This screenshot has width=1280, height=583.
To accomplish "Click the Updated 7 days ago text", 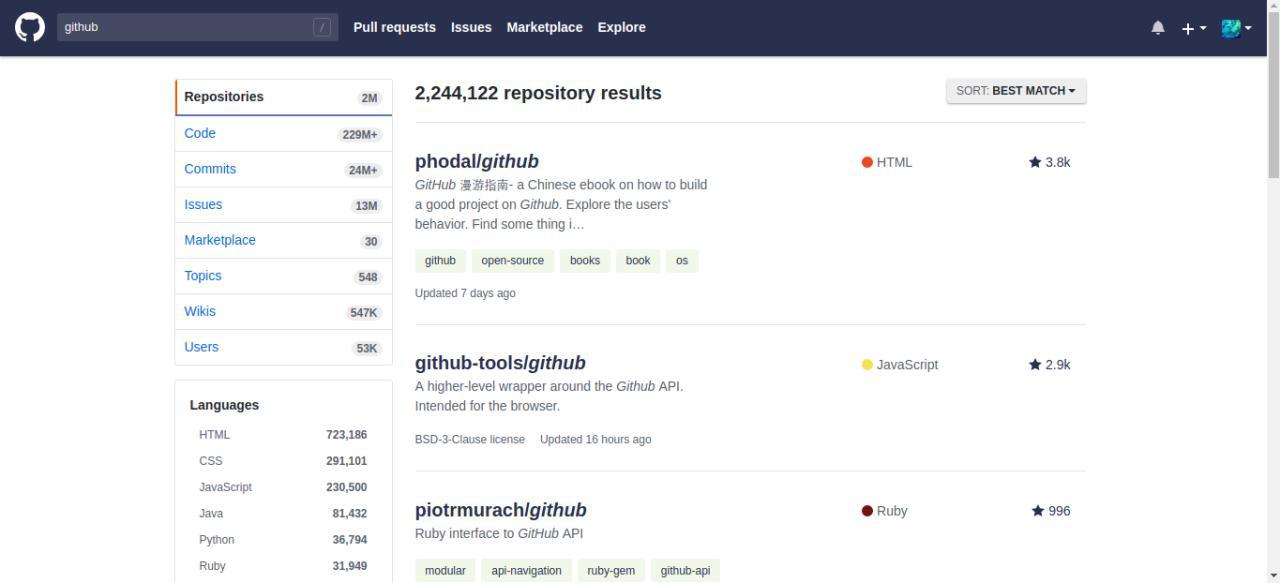I will (x=465, y=293).
